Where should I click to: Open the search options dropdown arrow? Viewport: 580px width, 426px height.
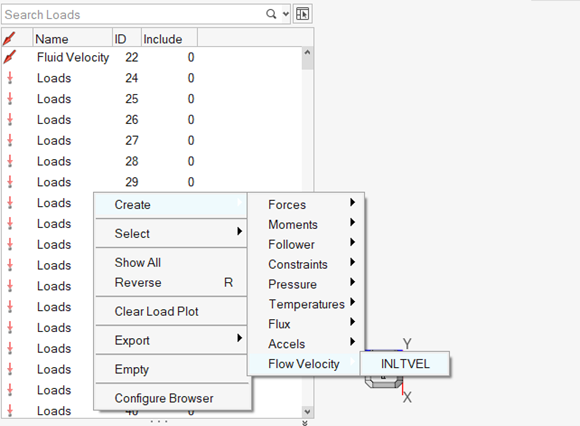click(286, 14)
